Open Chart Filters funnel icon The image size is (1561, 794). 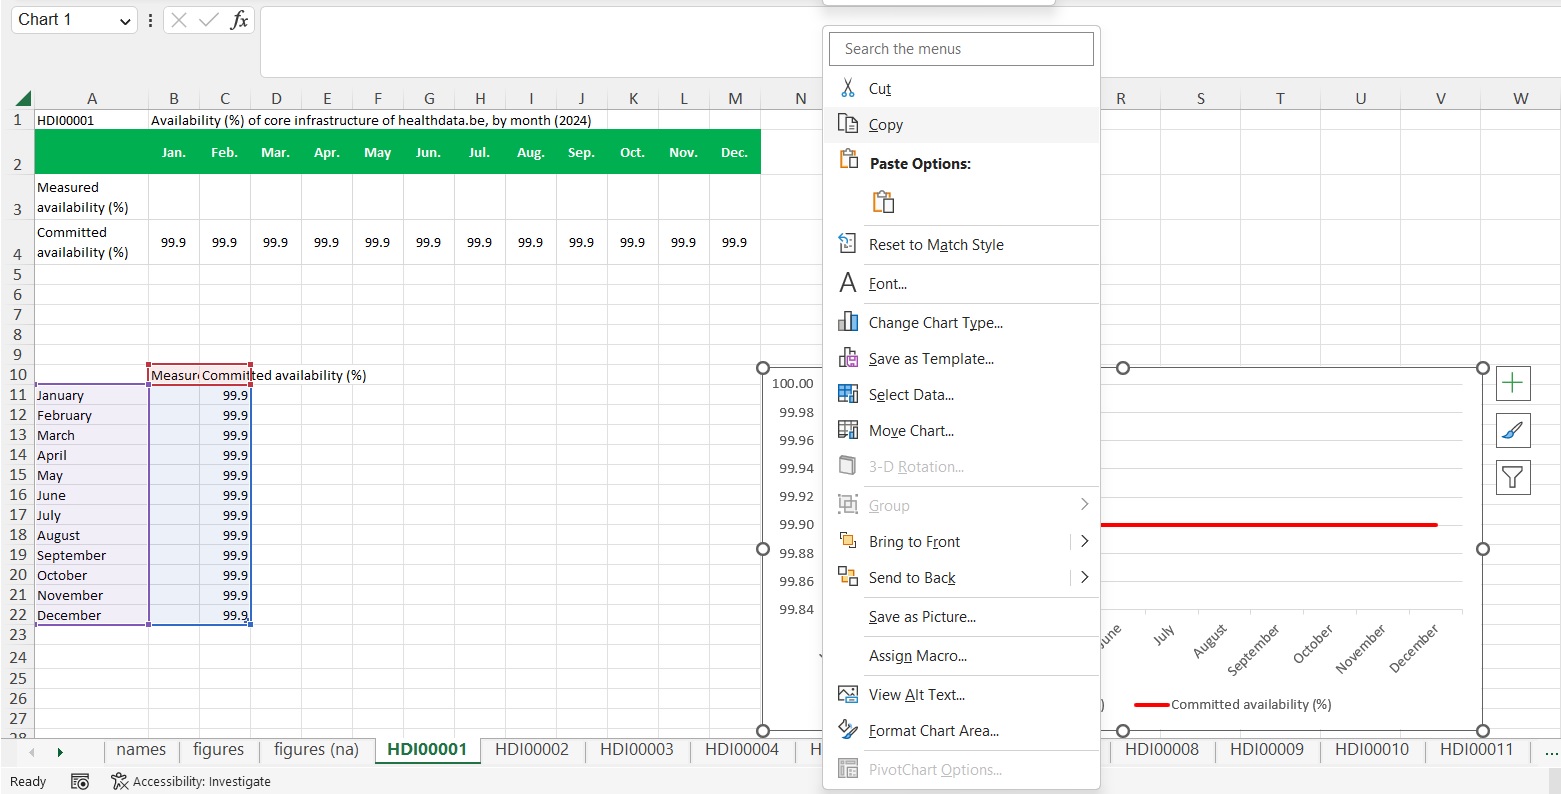click(1512, 478)
